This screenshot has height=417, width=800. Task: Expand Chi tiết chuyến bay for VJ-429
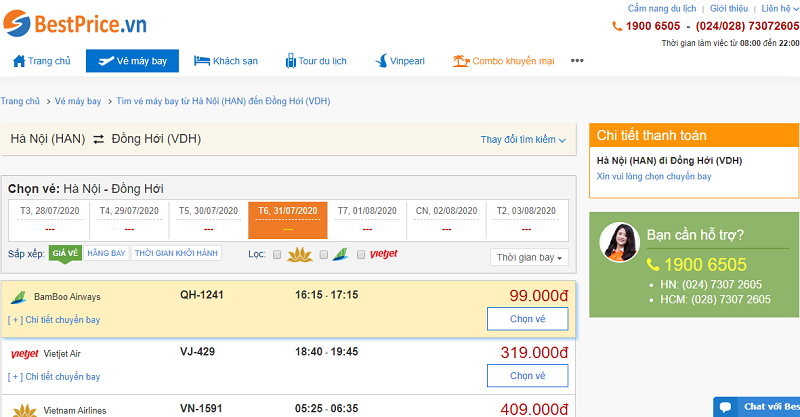pos(54,377)
